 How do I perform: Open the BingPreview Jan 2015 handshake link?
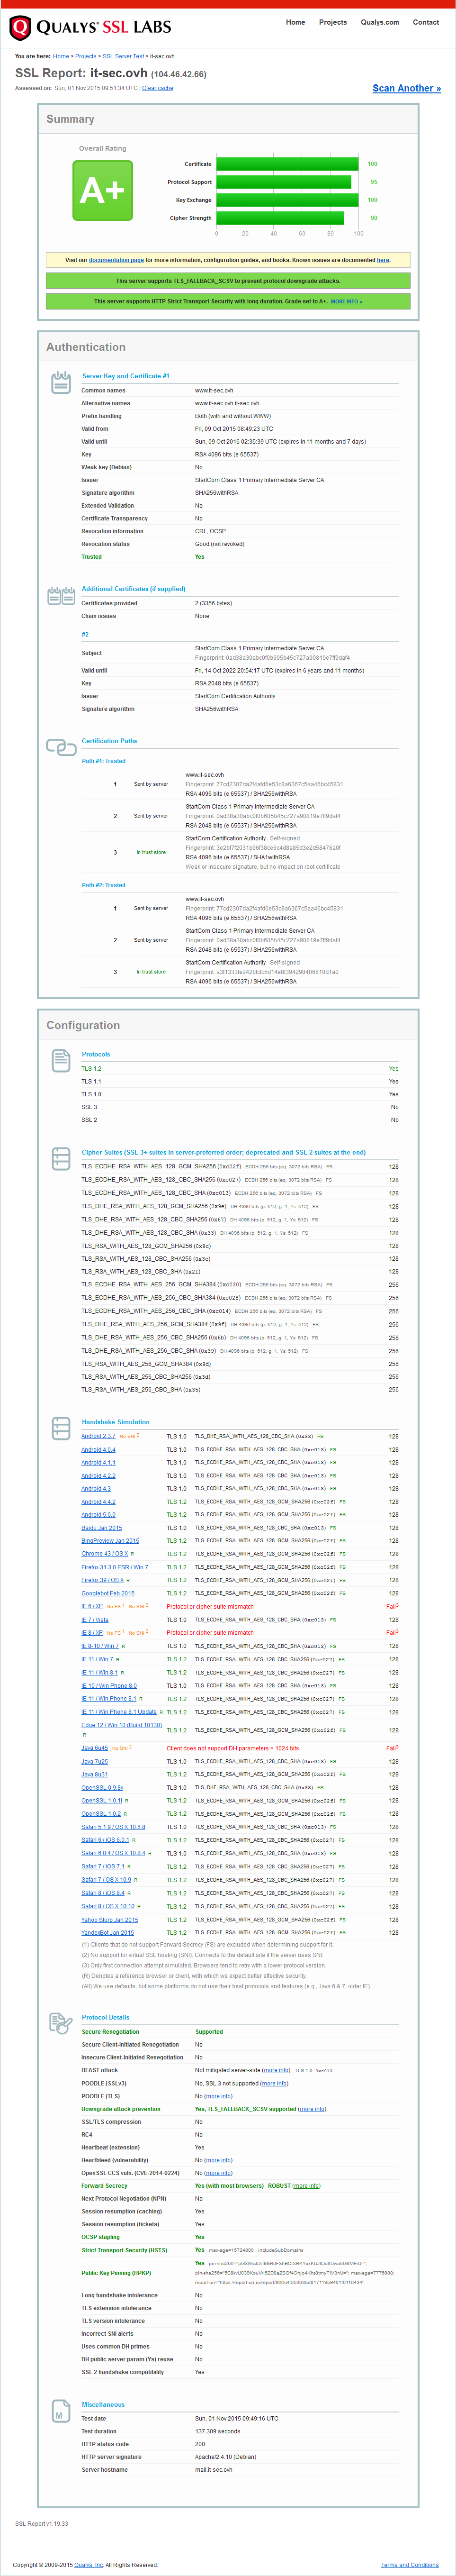point(110,1541)
